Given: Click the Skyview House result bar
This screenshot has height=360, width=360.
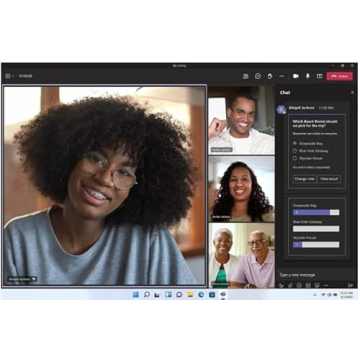Looking at the screenshot, I should [x=316, y=245].
